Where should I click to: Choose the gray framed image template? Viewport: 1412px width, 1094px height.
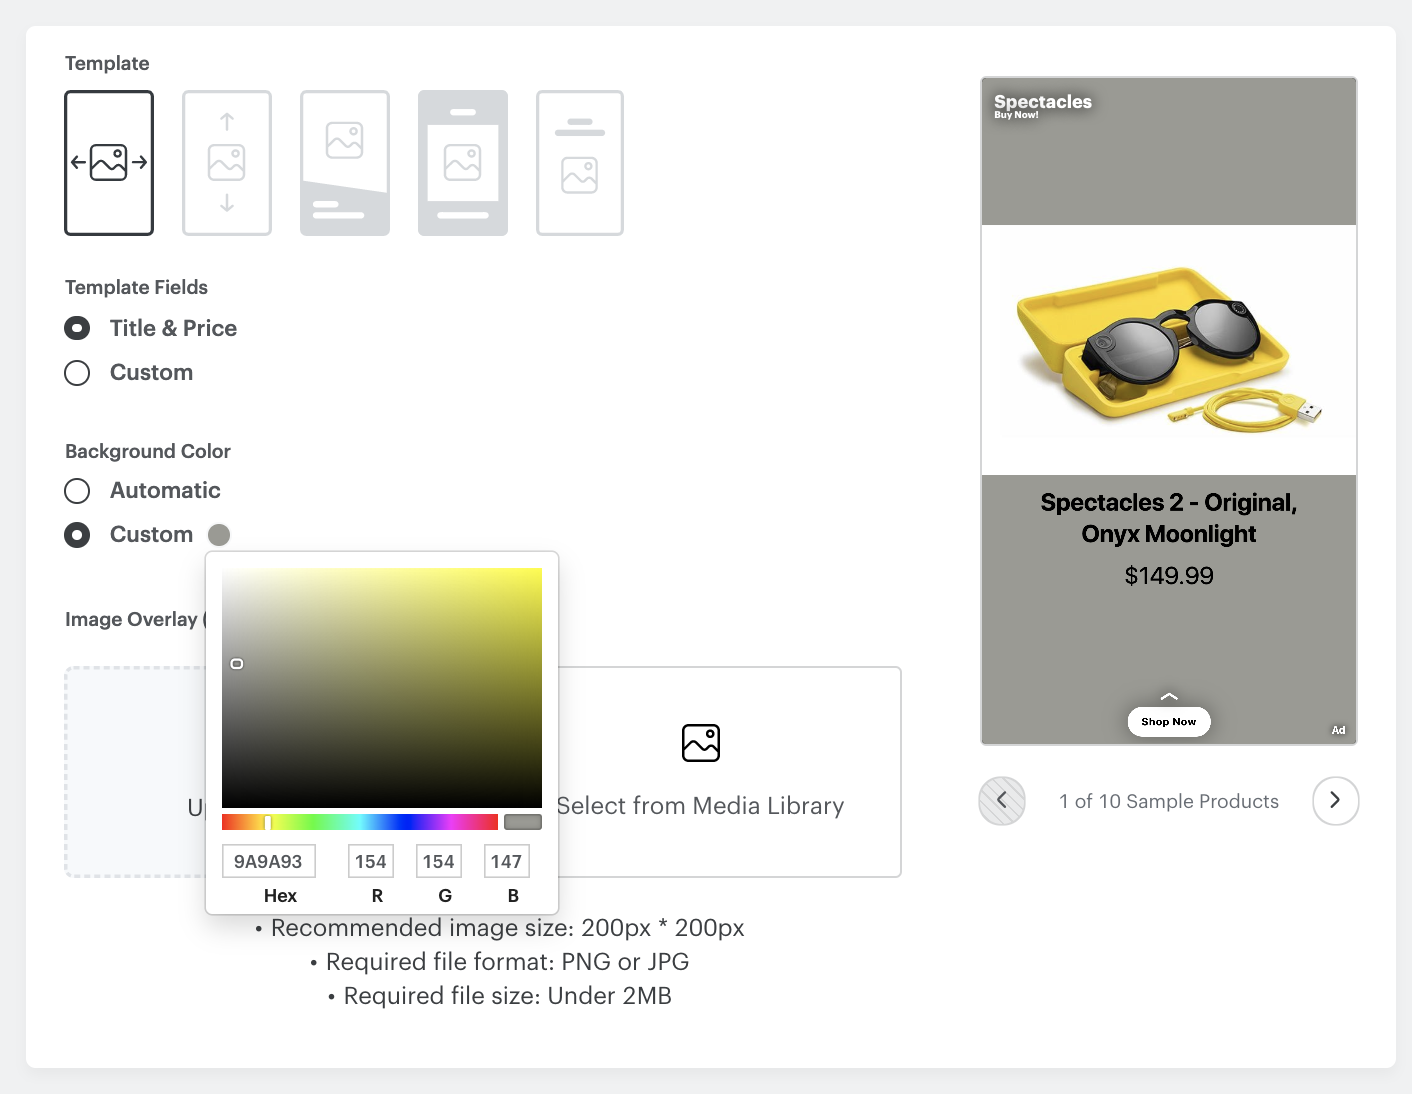coord(463,163)
